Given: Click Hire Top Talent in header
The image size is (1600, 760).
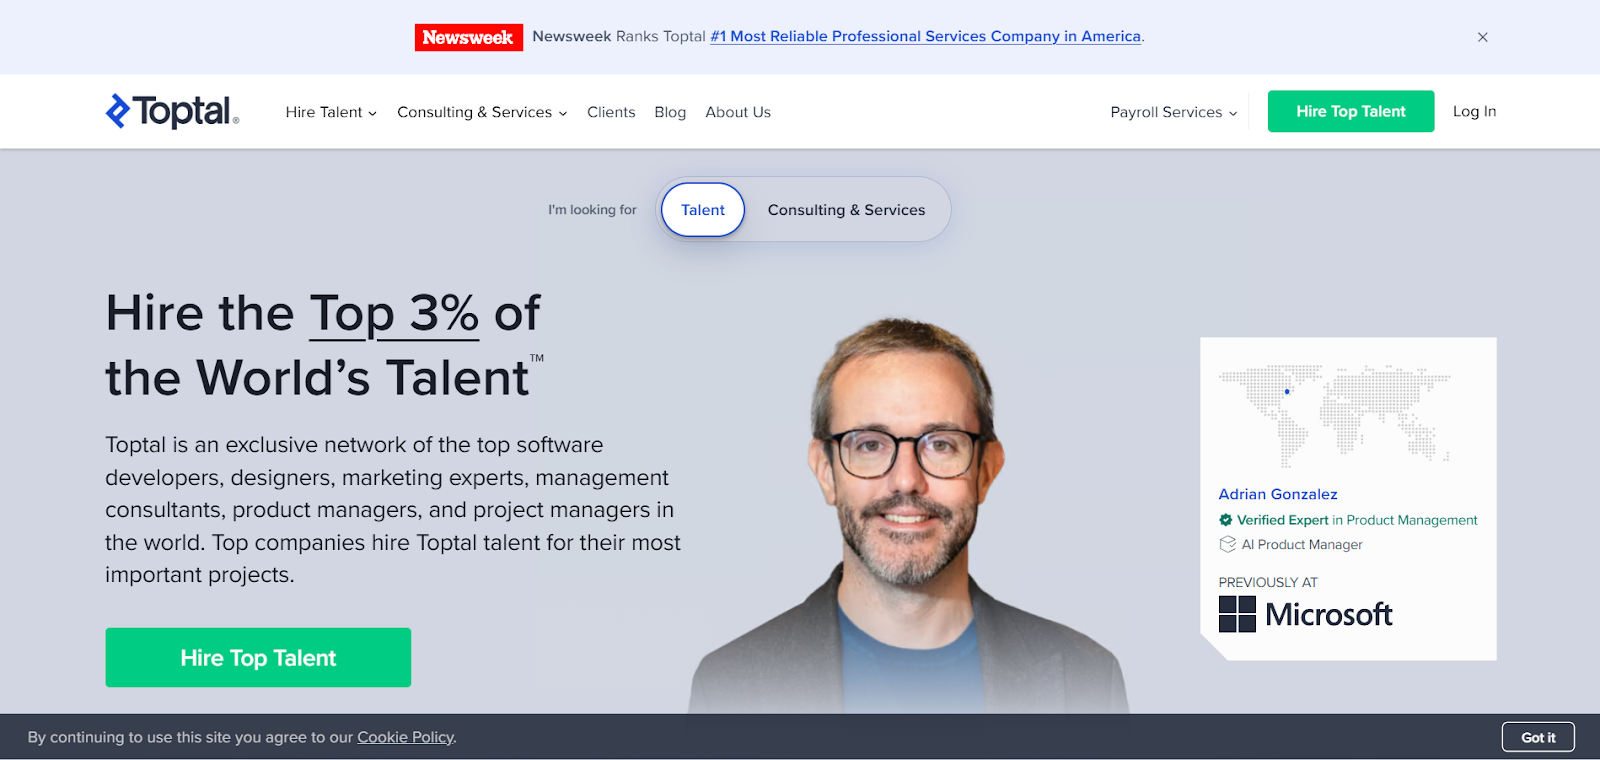Looking at the screenshot, I should point(1351,111).
